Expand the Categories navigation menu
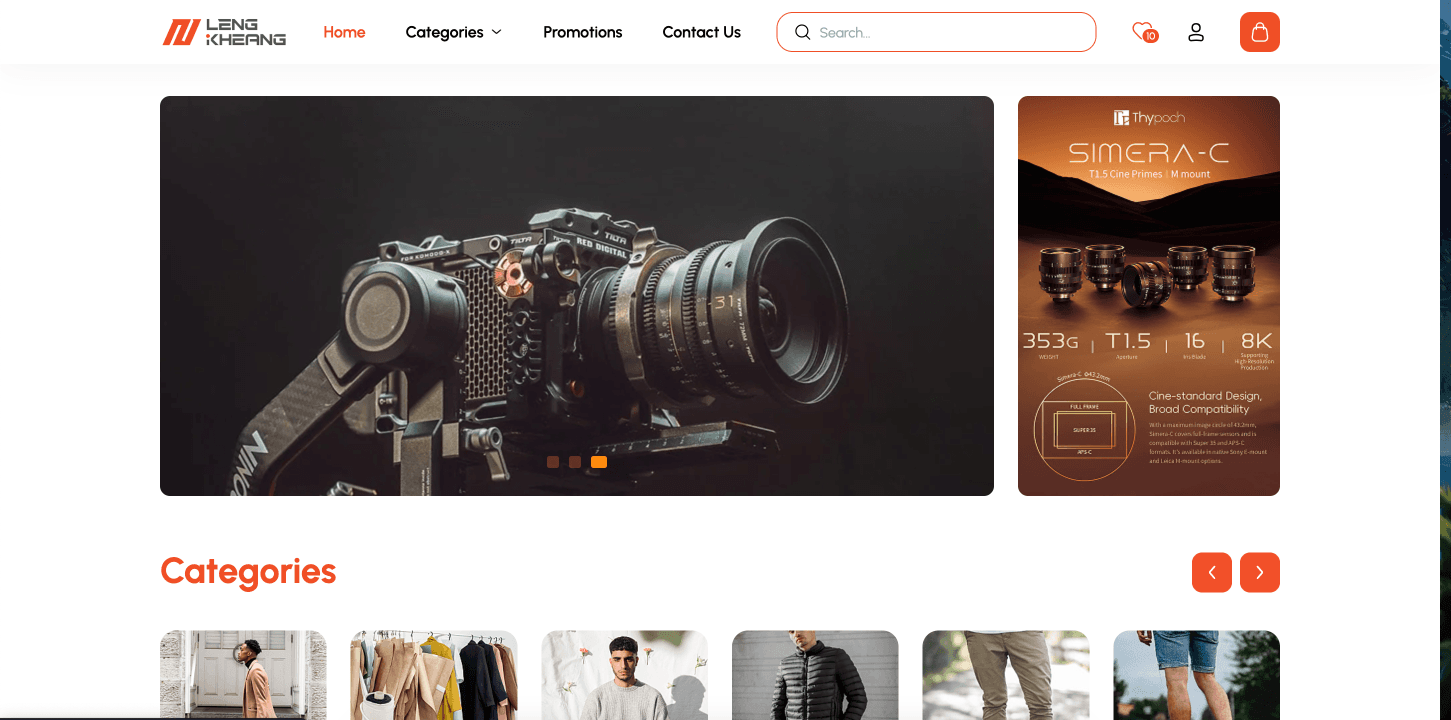This screenshot has height=720, width=1451. 444,32
